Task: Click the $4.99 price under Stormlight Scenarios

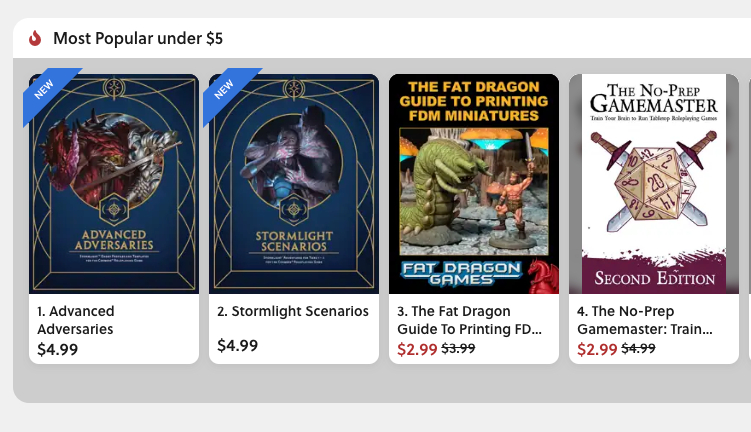Action: (x=238, y=345)
